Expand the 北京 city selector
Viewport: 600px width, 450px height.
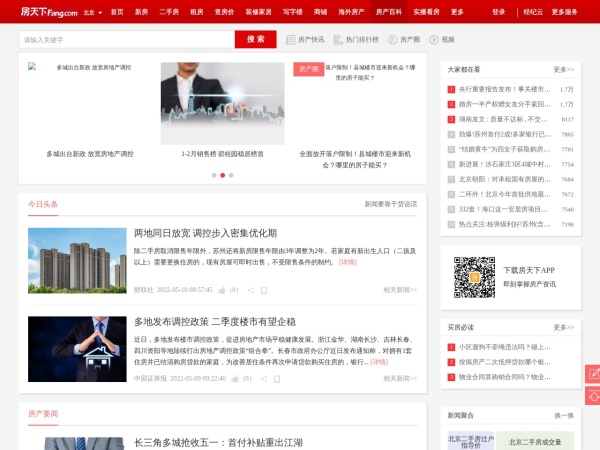[x=91, y=12]
